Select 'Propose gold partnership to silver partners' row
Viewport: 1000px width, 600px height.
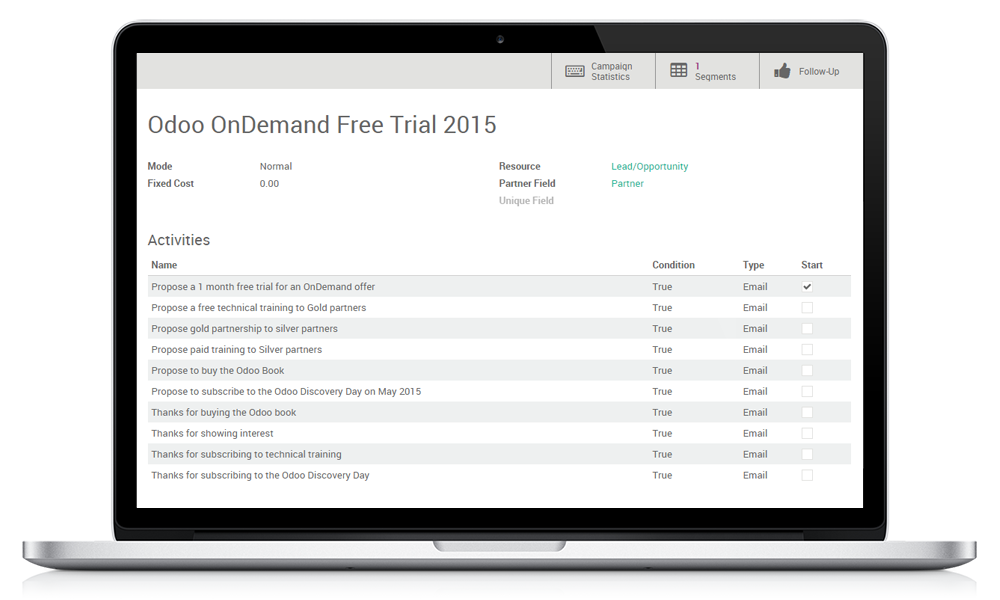[499, 329]
